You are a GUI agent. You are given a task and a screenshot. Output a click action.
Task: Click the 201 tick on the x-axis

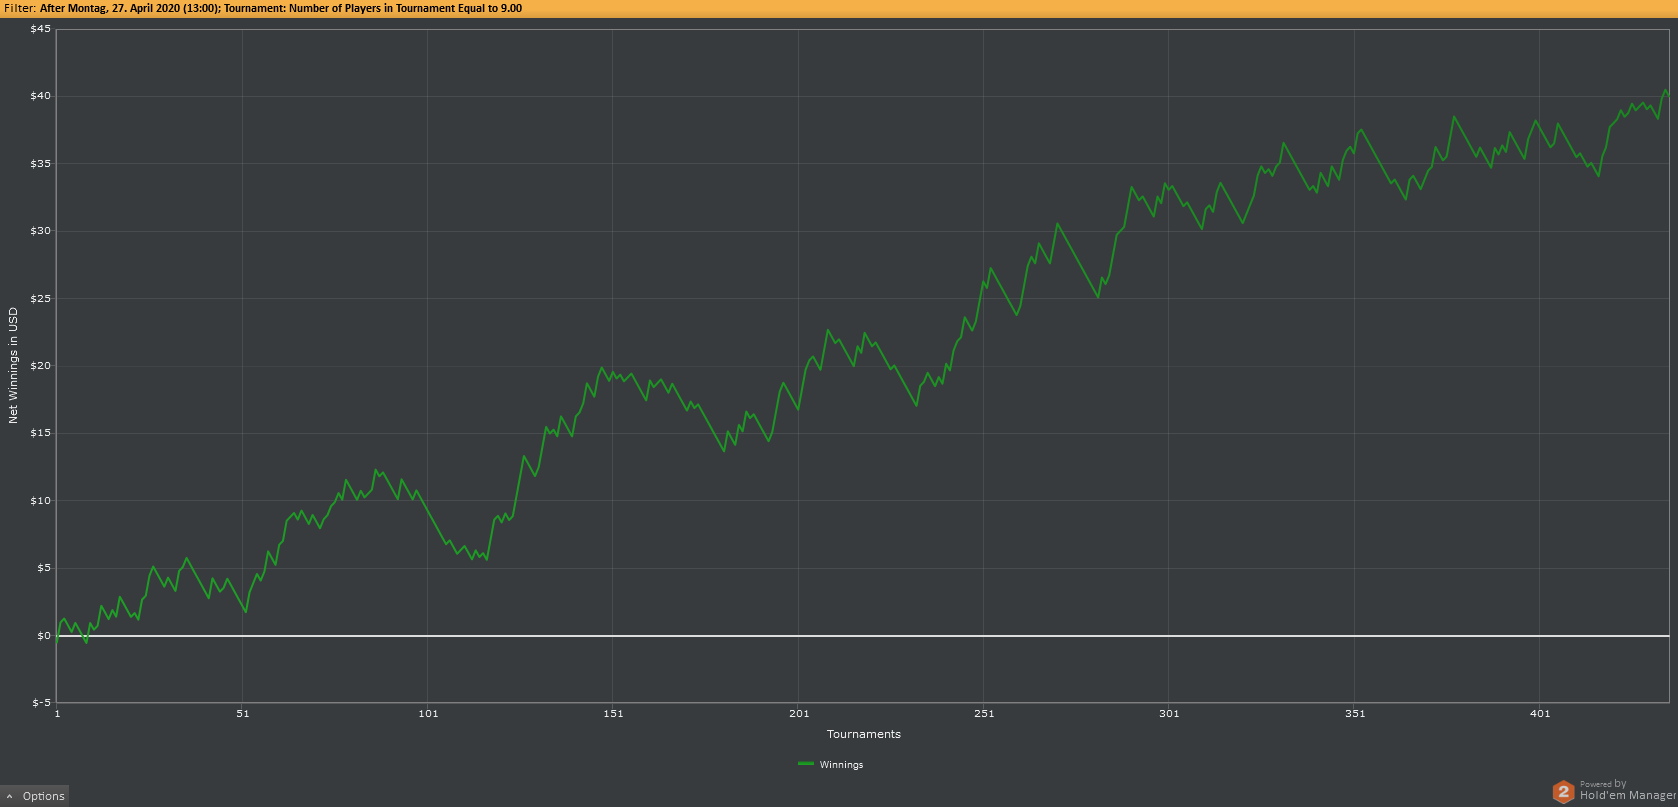coord(799,713)
